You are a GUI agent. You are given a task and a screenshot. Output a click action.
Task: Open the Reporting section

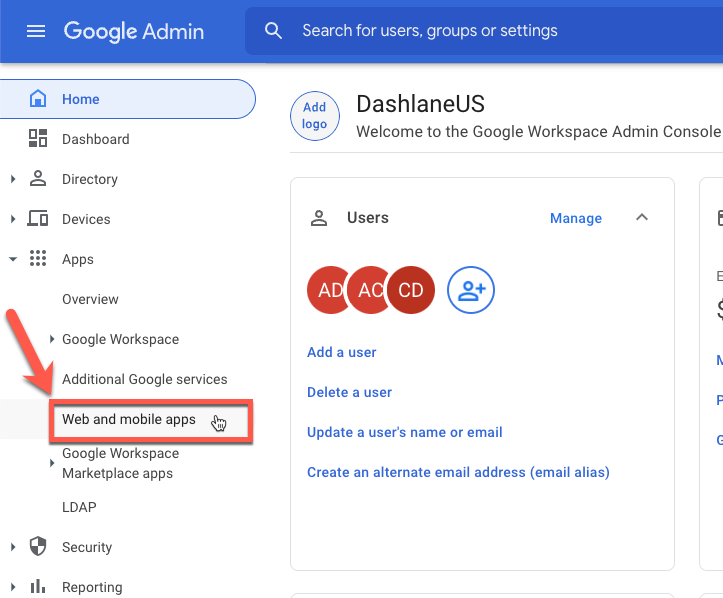(92, 587)
